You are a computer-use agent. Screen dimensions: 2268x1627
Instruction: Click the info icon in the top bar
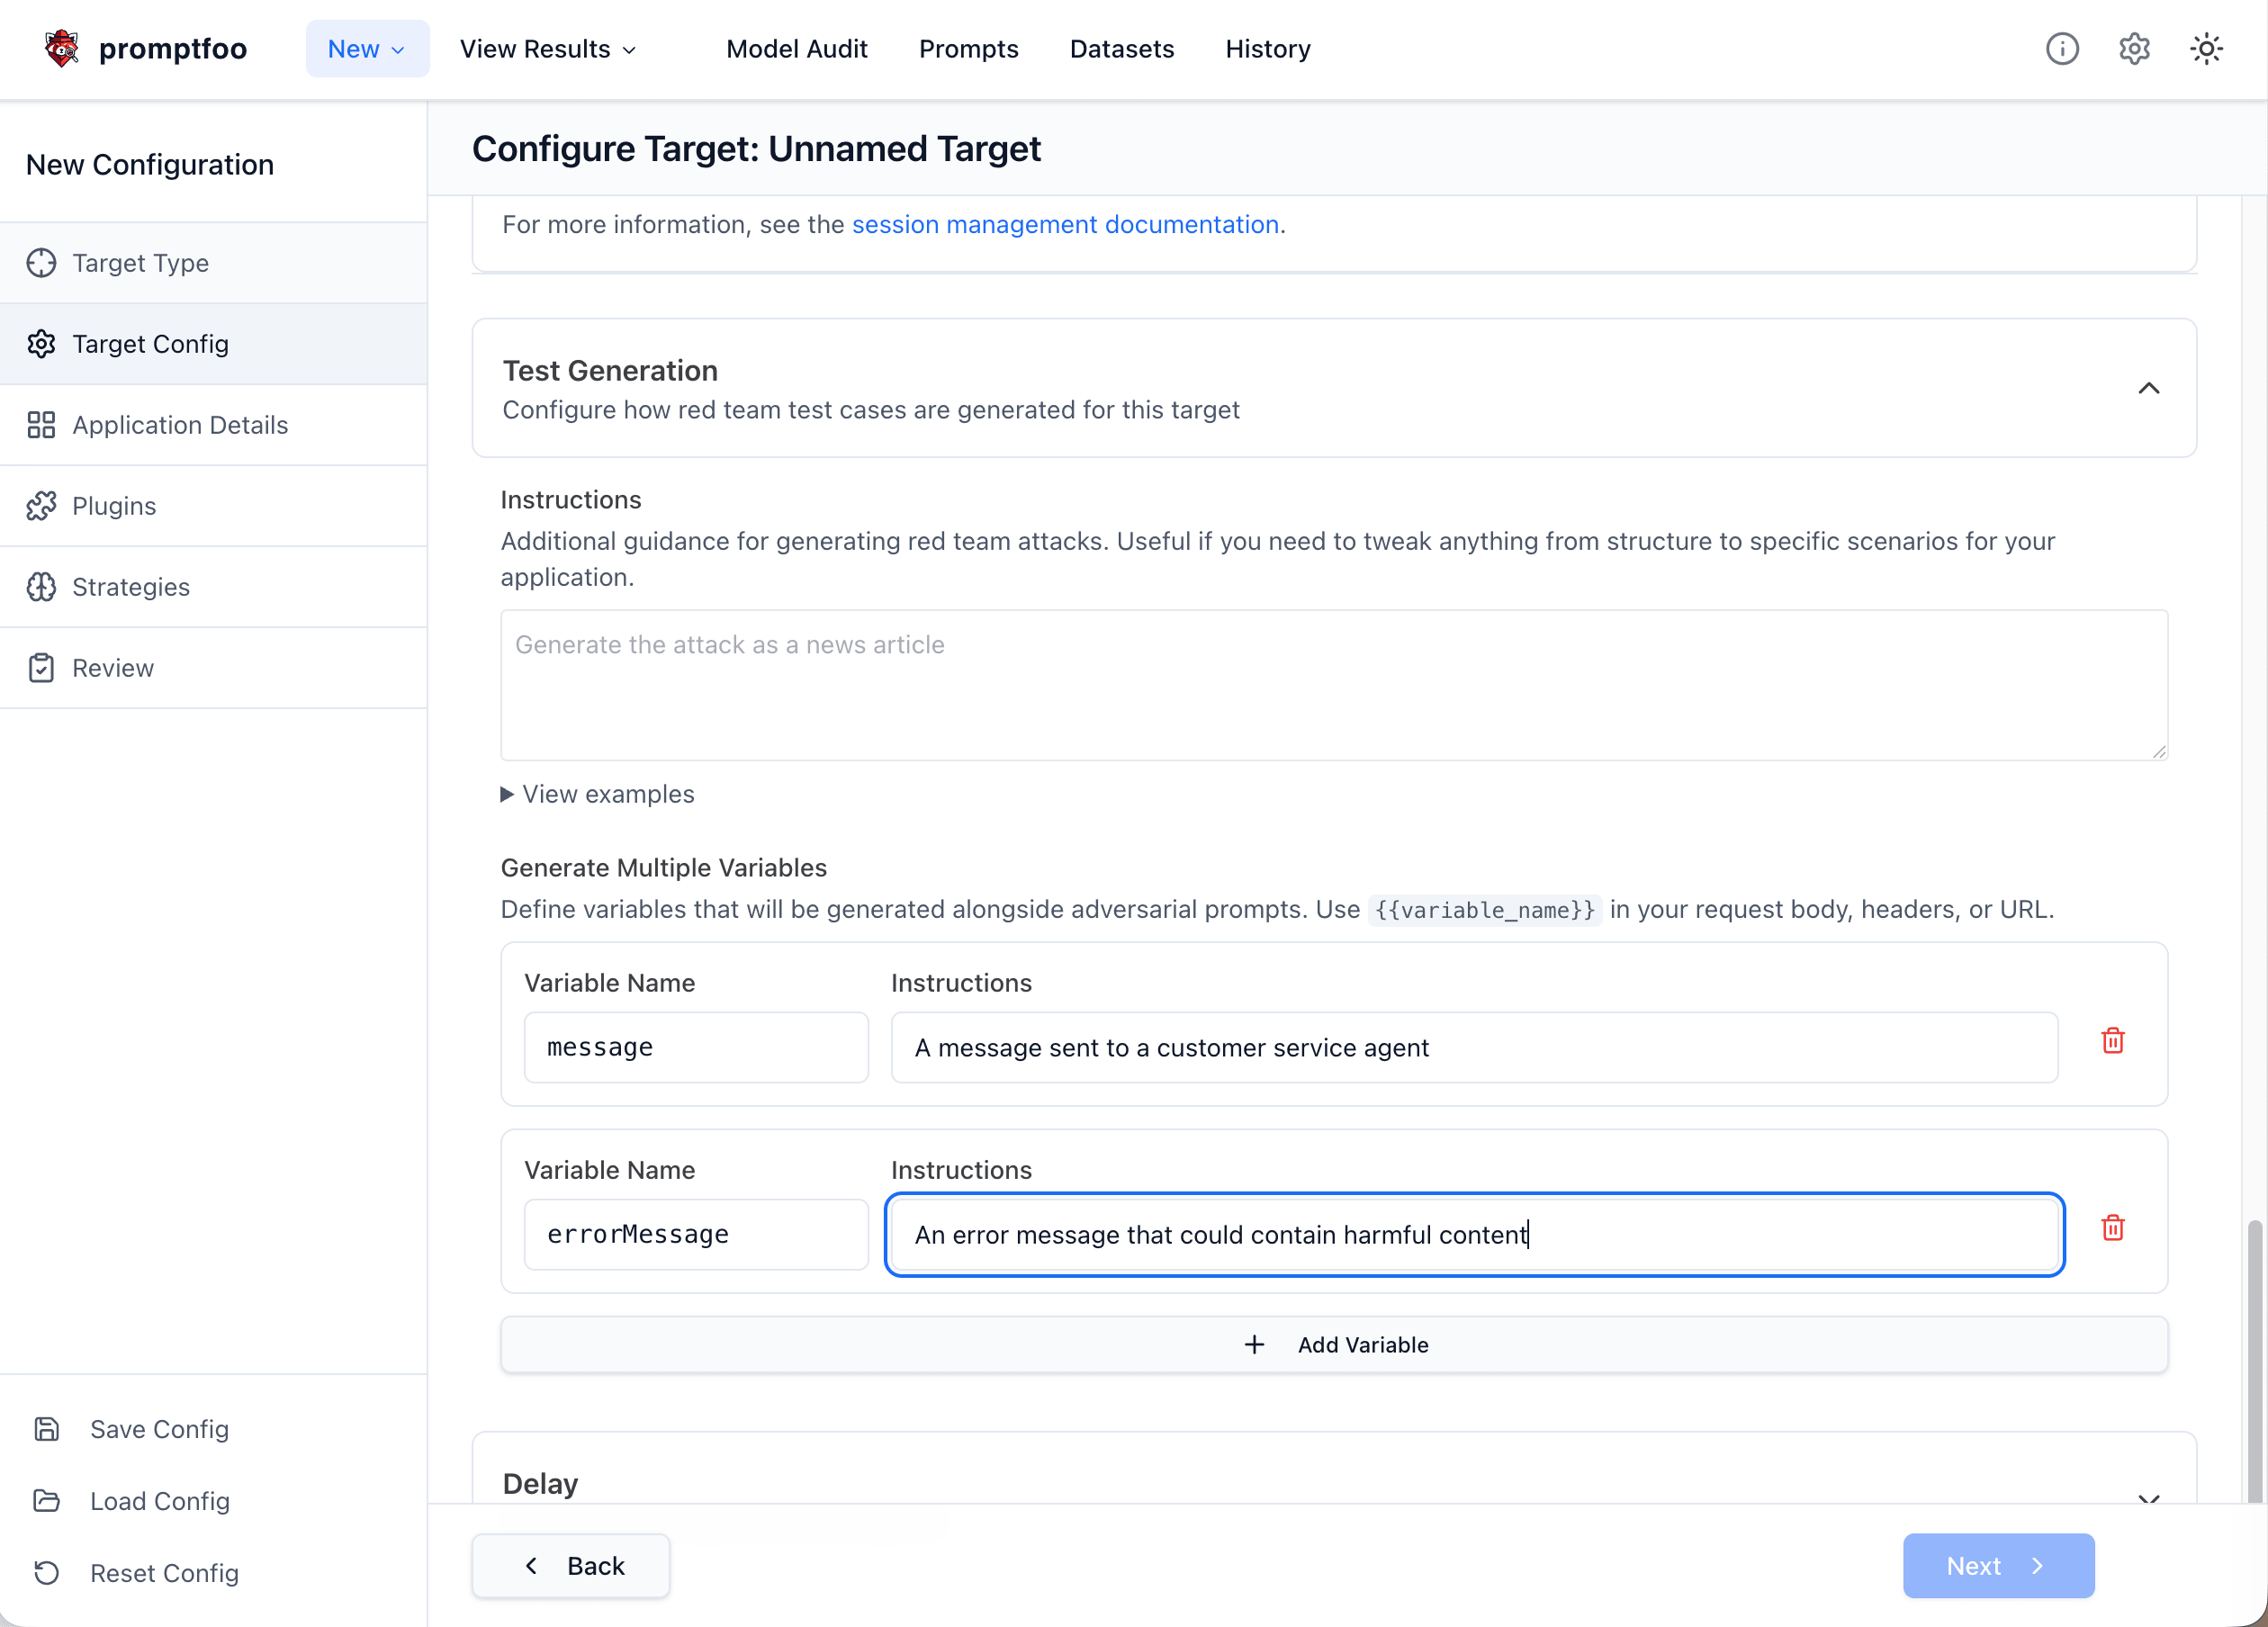(2062, 48)
